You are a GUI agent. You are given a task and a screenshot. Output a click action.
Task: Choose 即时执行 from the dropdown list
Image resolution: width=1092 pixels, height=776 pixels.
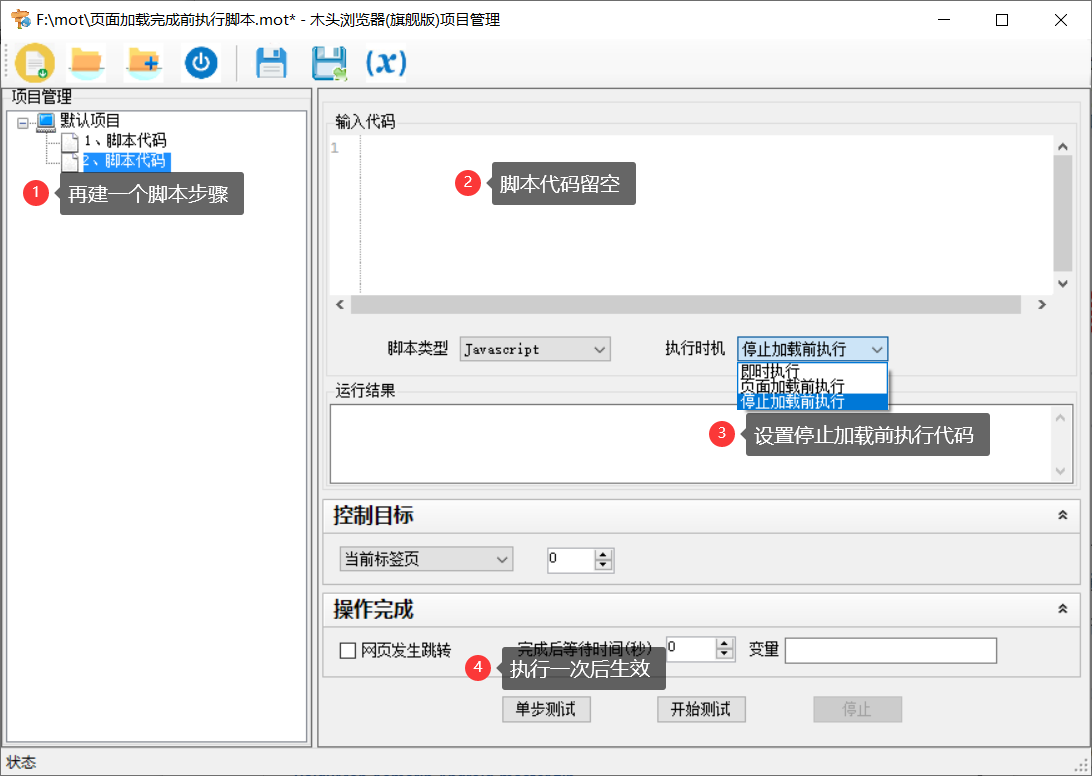[770, 371]
